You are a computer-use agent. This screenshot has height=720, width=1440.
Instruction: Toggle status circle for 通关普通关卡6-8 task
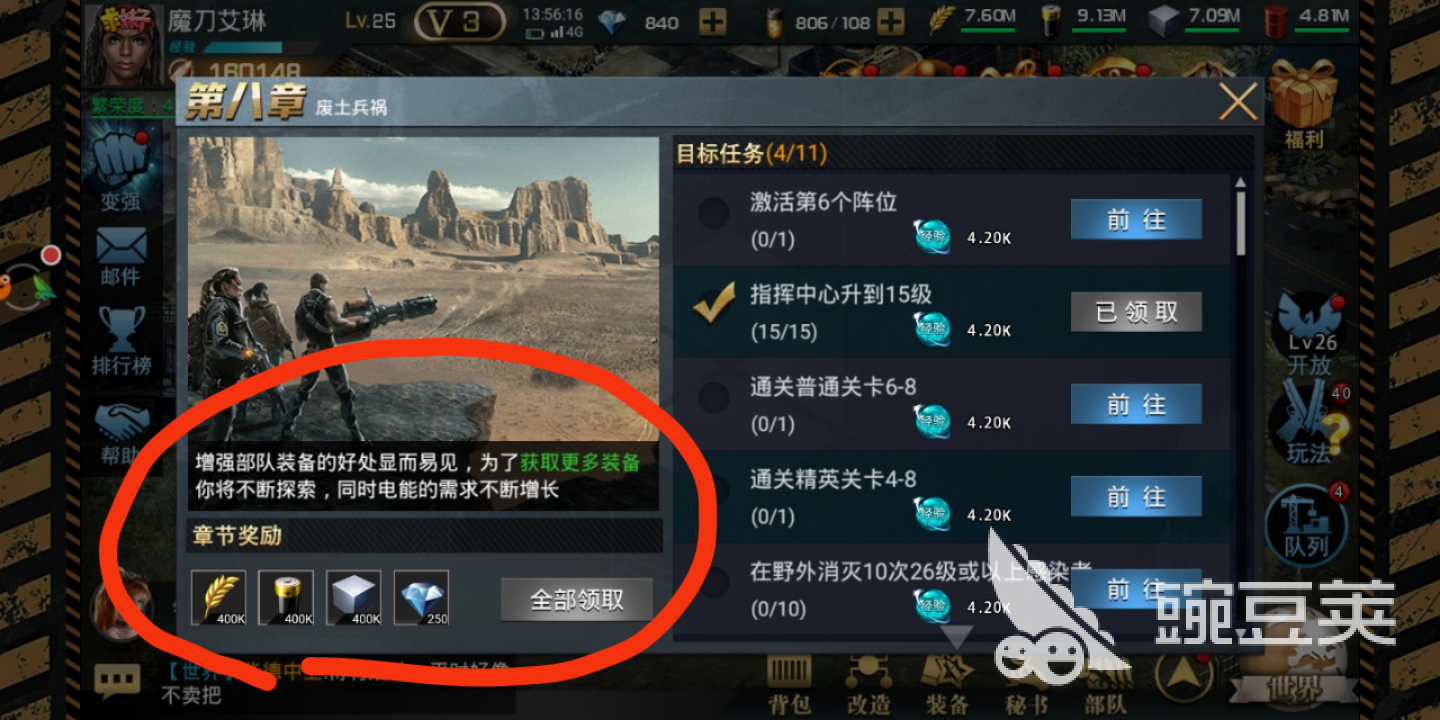pyautogui.click(x=713, y=397)
